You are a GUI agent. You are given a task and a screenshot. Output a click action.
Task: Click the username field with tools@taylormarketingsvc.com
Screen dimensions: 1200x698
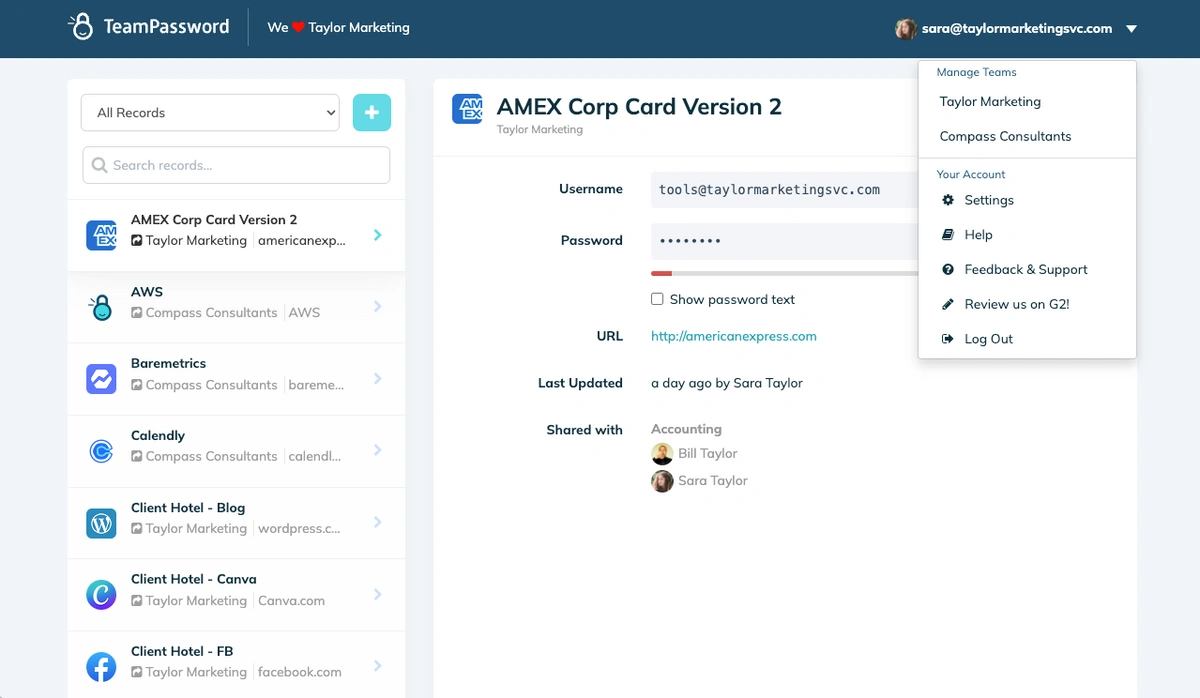pos(785,189)
